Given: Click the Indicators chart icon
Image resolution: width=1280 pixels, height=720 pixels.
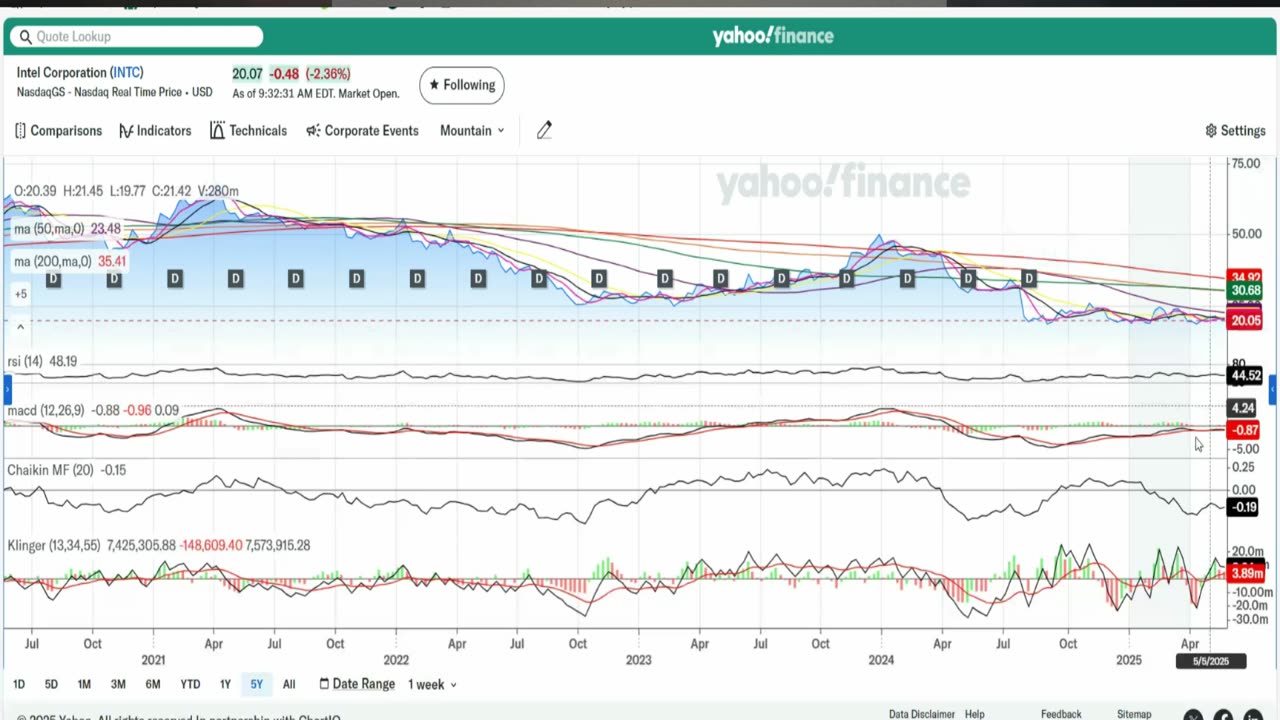Looking at the screenshot, I should point(126,131).
